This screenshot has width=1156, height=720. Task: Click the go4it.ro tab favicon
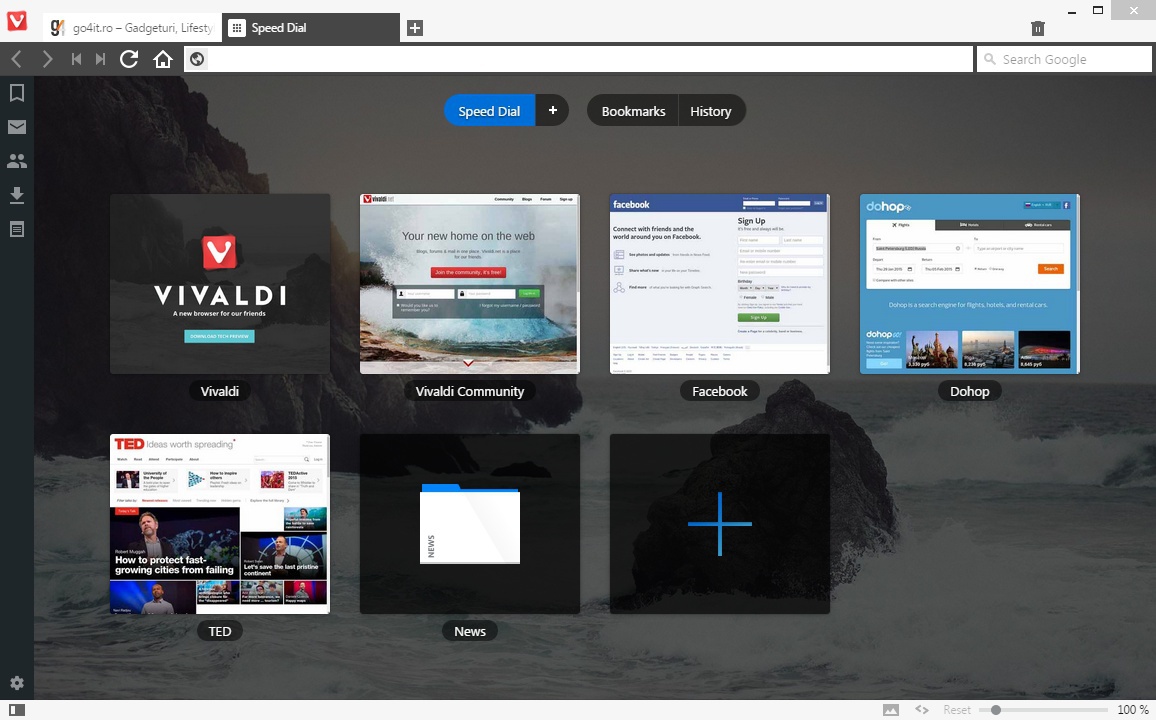click(58, 28)
